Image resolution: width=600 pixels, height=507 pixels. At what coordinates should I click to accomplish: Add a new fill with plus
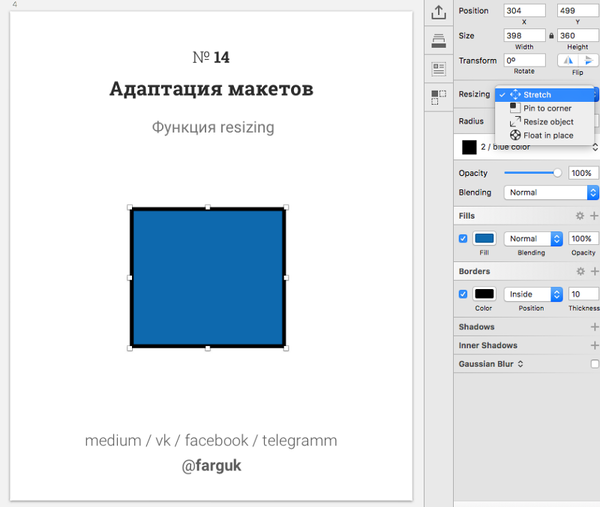pyautogui.click(x=594, y=216)
